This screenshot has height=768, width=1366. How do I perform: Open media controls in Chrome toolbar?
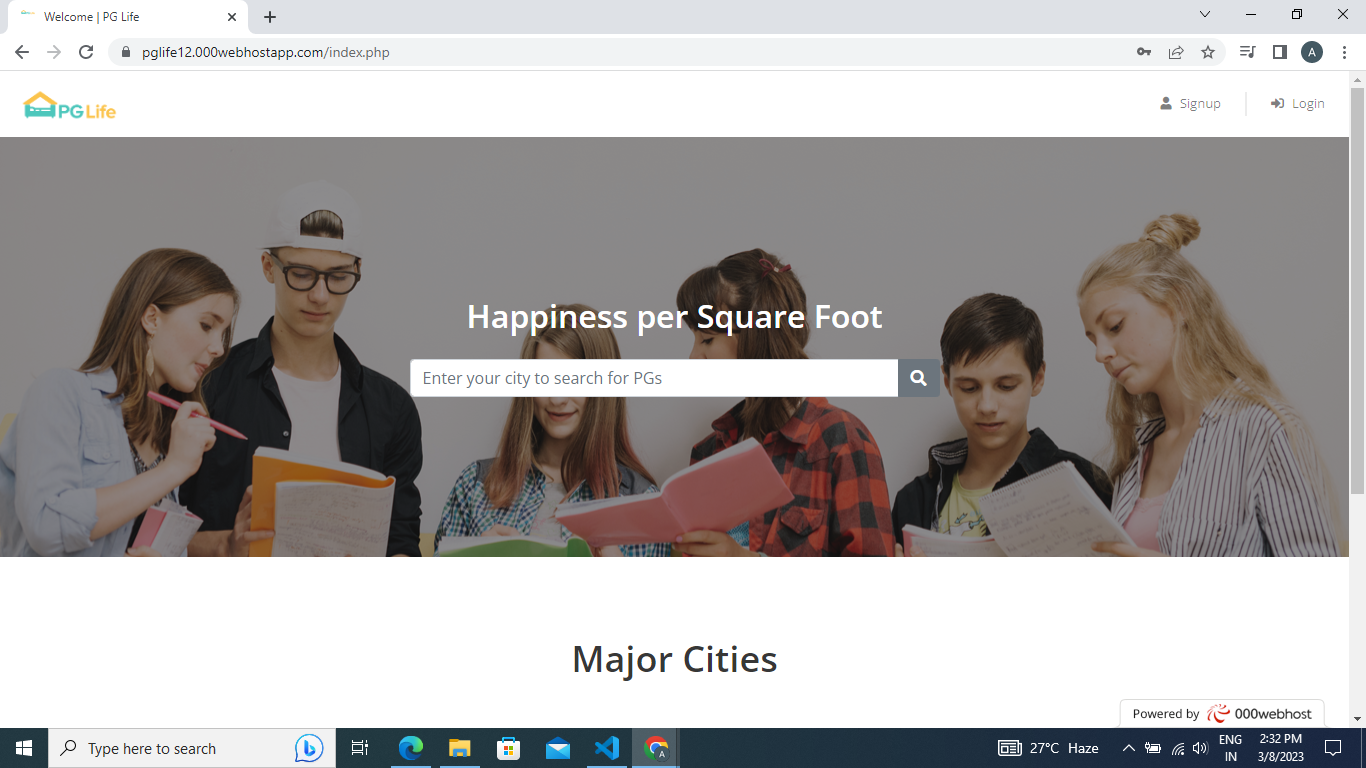[1246, 51]
